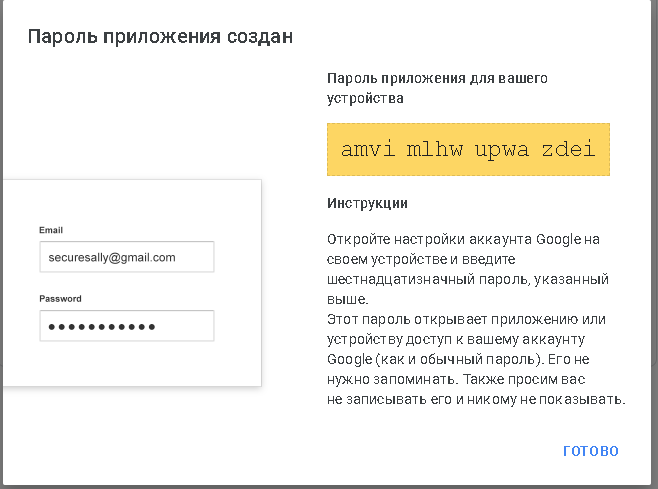Click the ГОТОВО button
The image size is (658, 489).
[590, 451]
